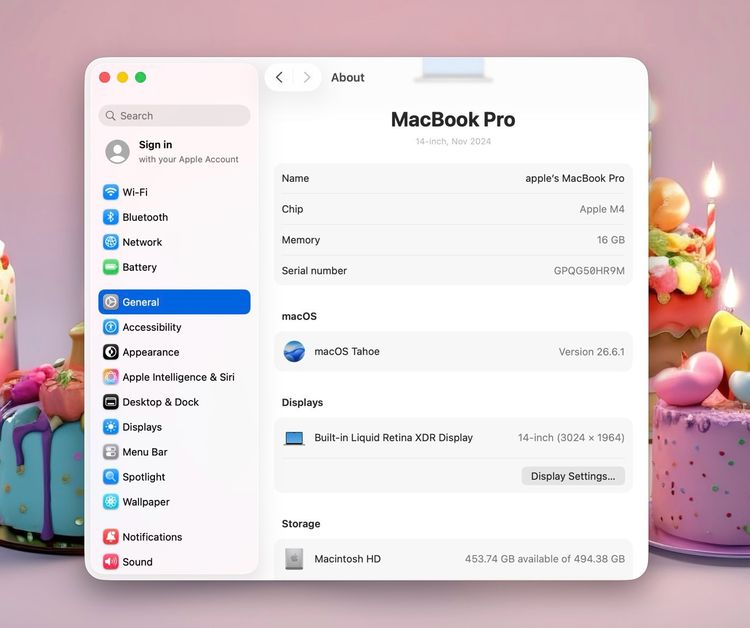
Task: Go forward with the right chevron
Action: click(307, 77)
